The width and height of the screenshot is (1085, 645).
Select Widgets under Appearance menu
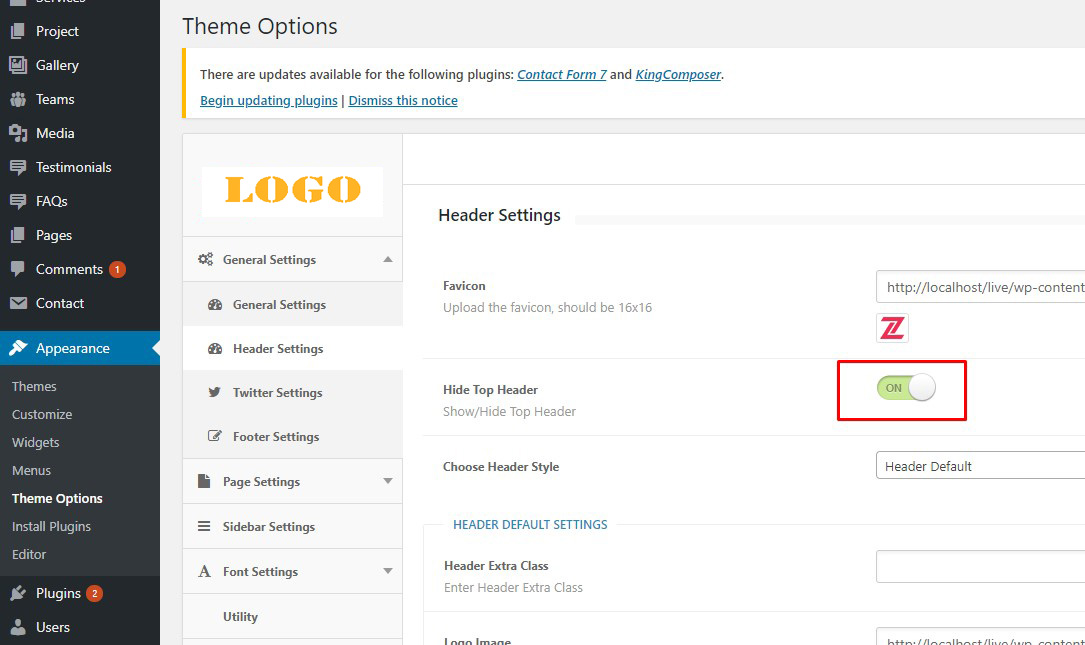point(36,442)
